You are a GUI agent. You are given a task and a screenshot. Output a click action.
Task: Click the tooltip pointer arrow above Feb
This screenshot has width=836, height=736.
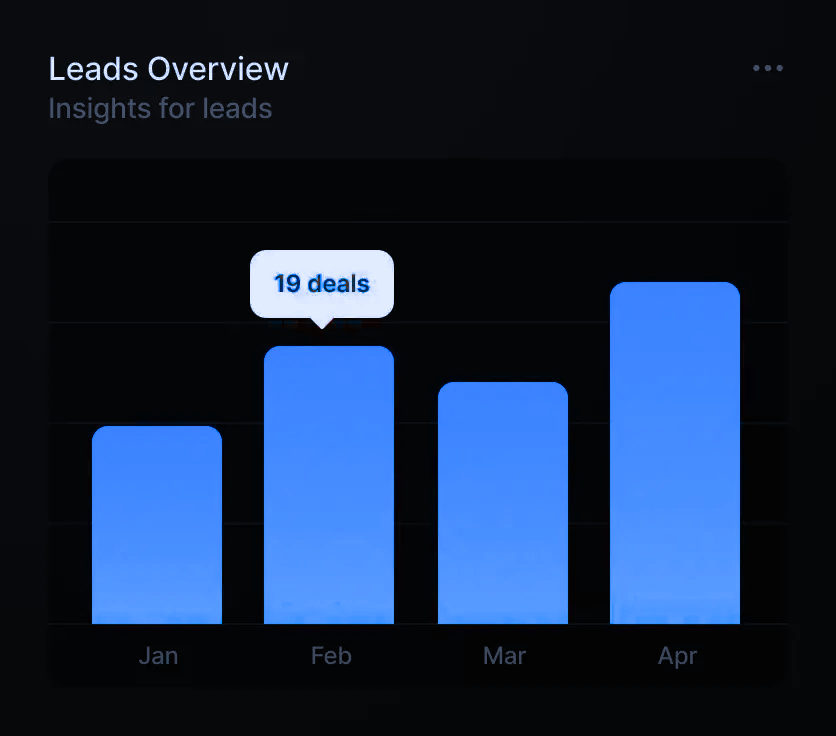tap(321, 323)
